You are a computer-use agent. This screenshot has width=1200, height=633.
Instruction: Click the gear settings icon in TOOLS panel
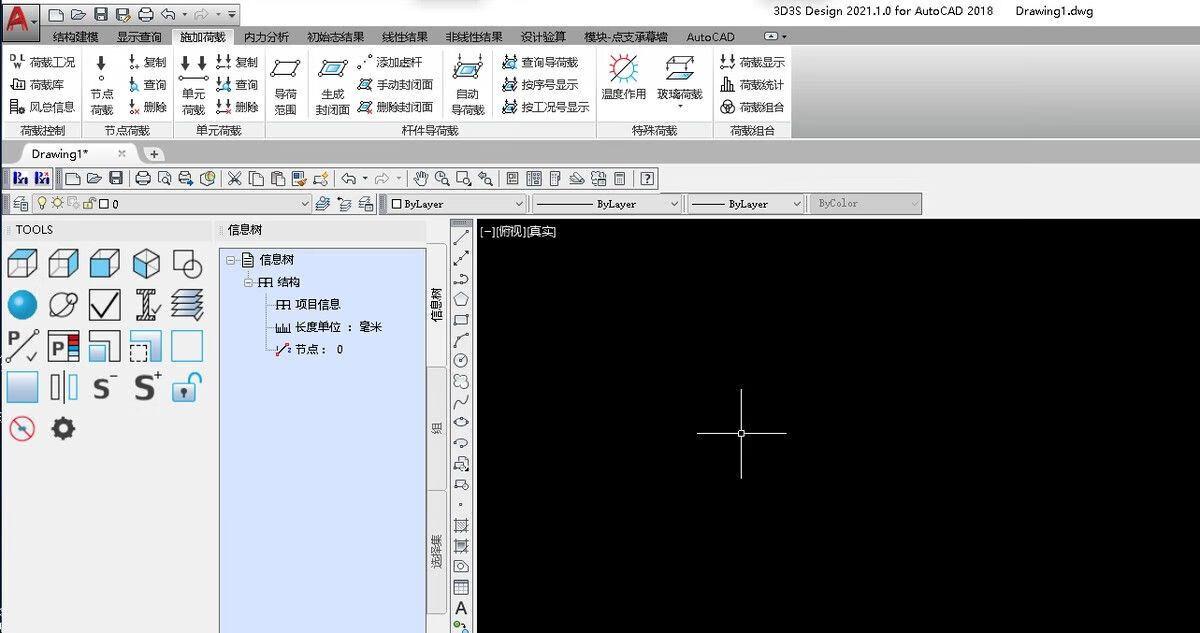tap(63, 429)
